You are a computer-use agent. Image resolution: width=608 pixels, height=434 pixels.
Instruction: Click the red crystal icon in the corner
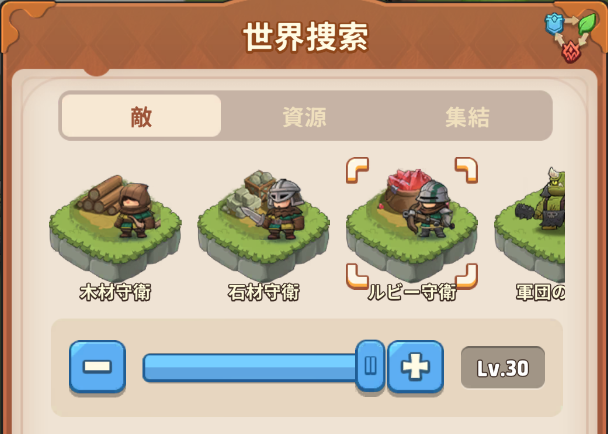572,52
